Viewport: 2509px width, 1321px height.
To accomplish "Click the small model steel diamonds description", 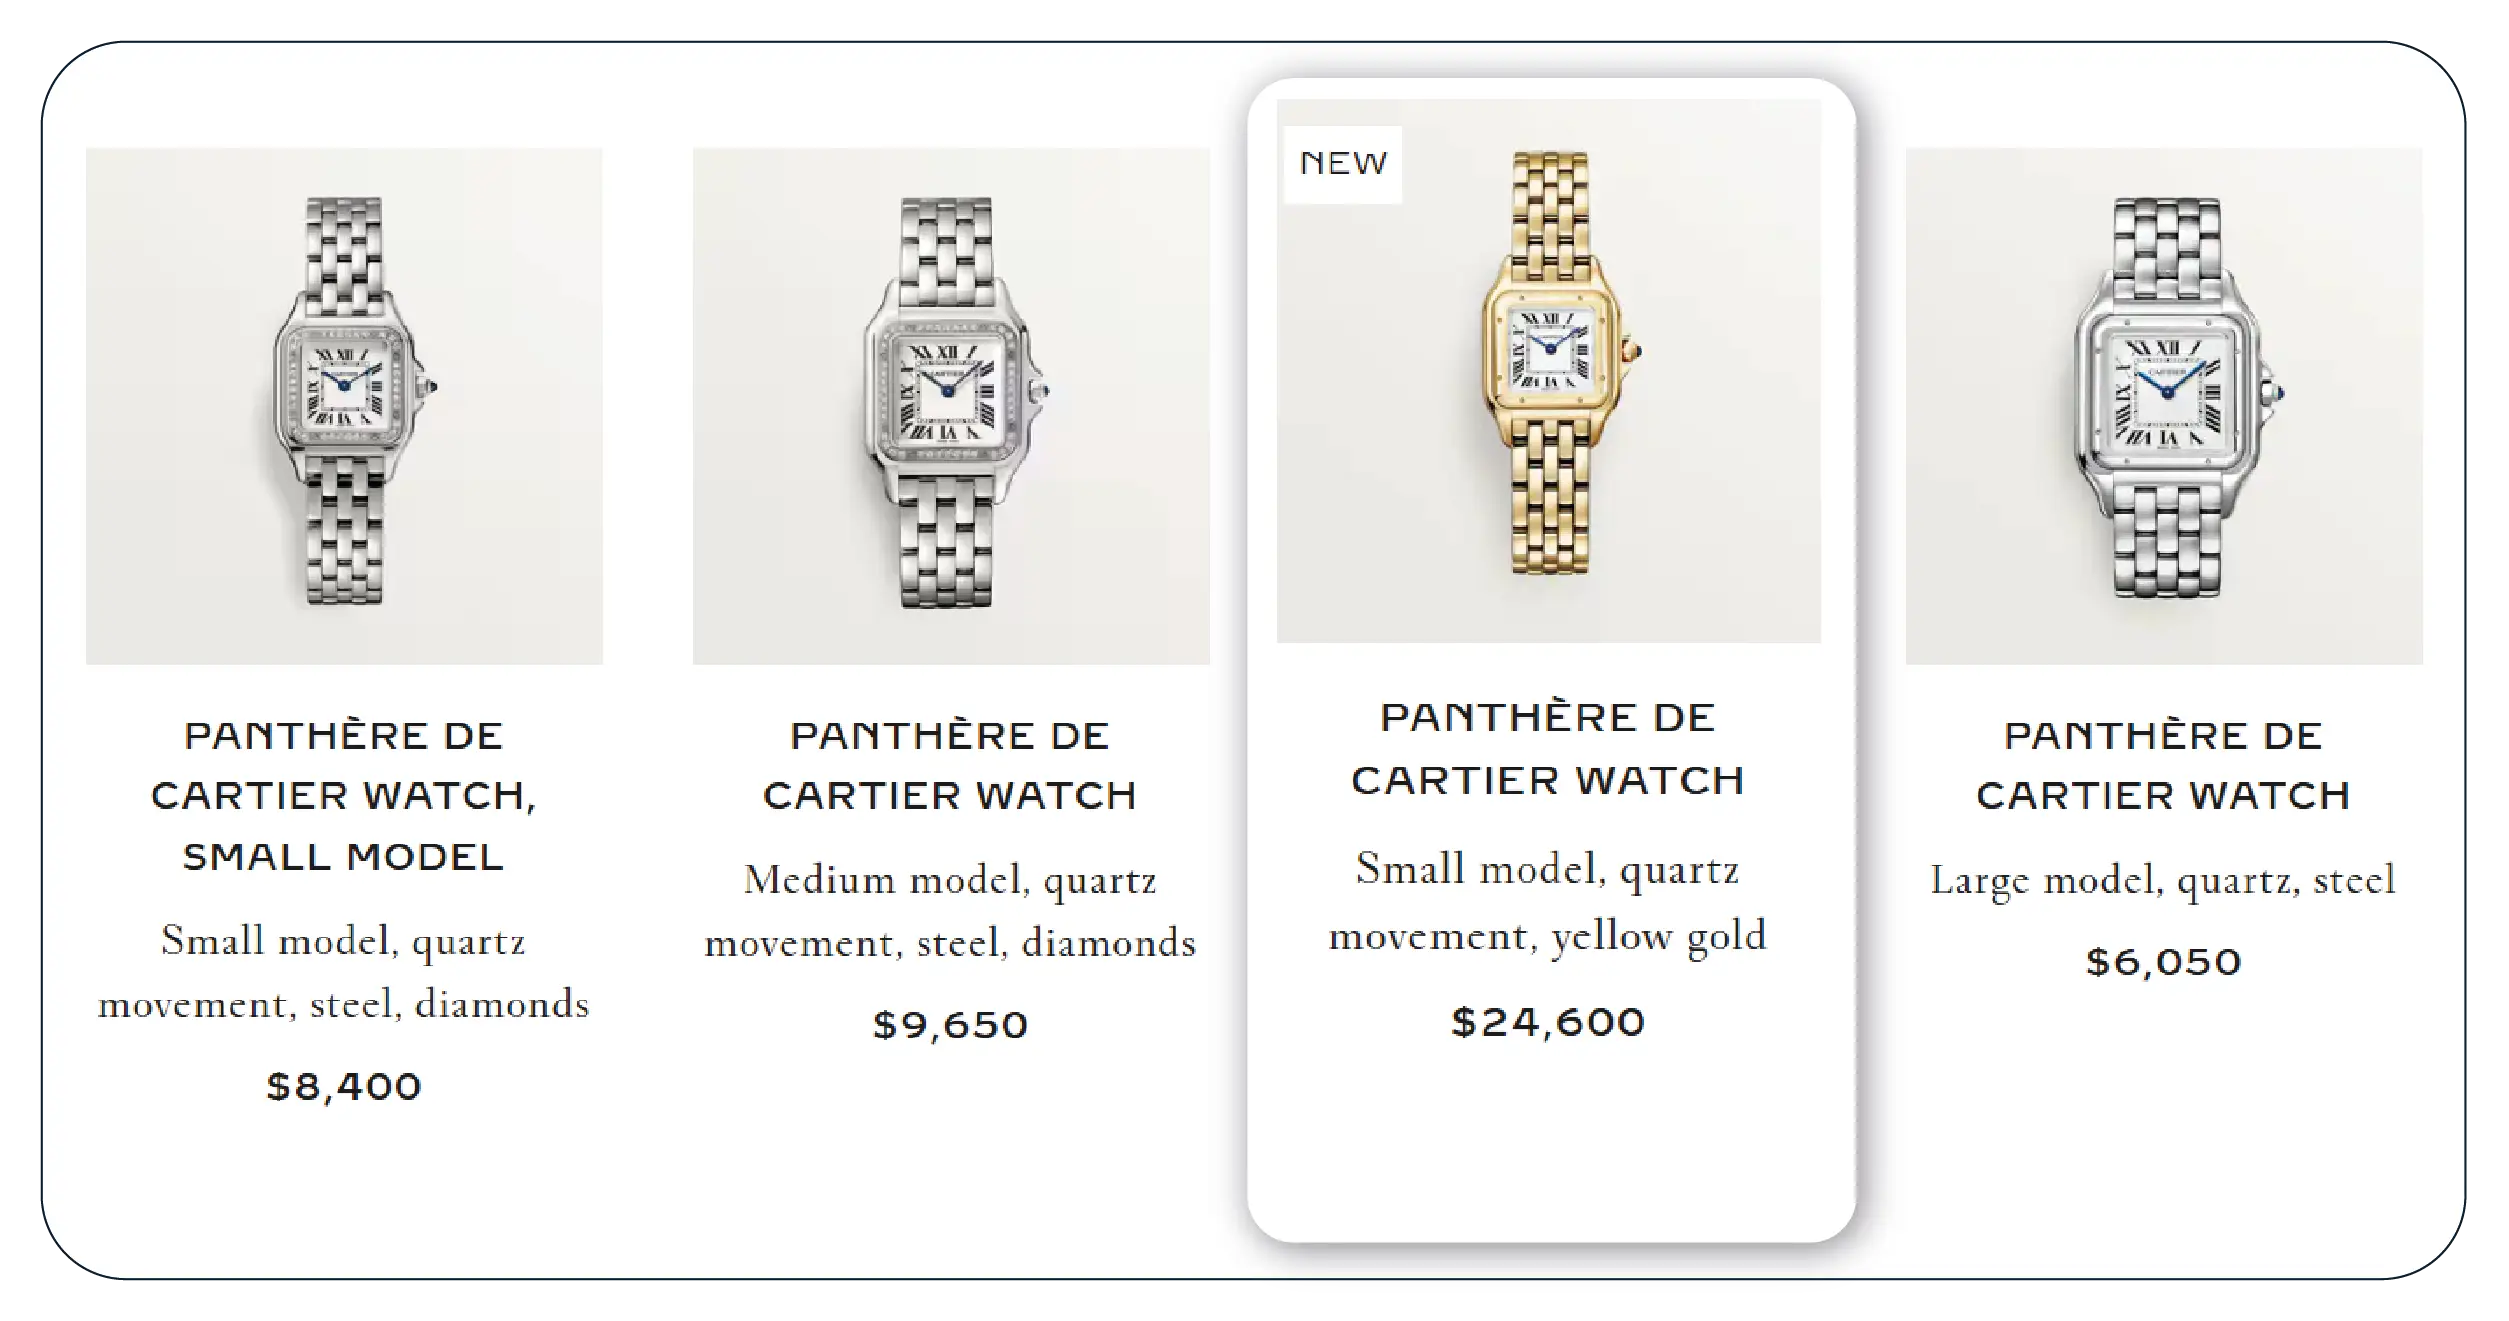I will click(x=344, y=973).
